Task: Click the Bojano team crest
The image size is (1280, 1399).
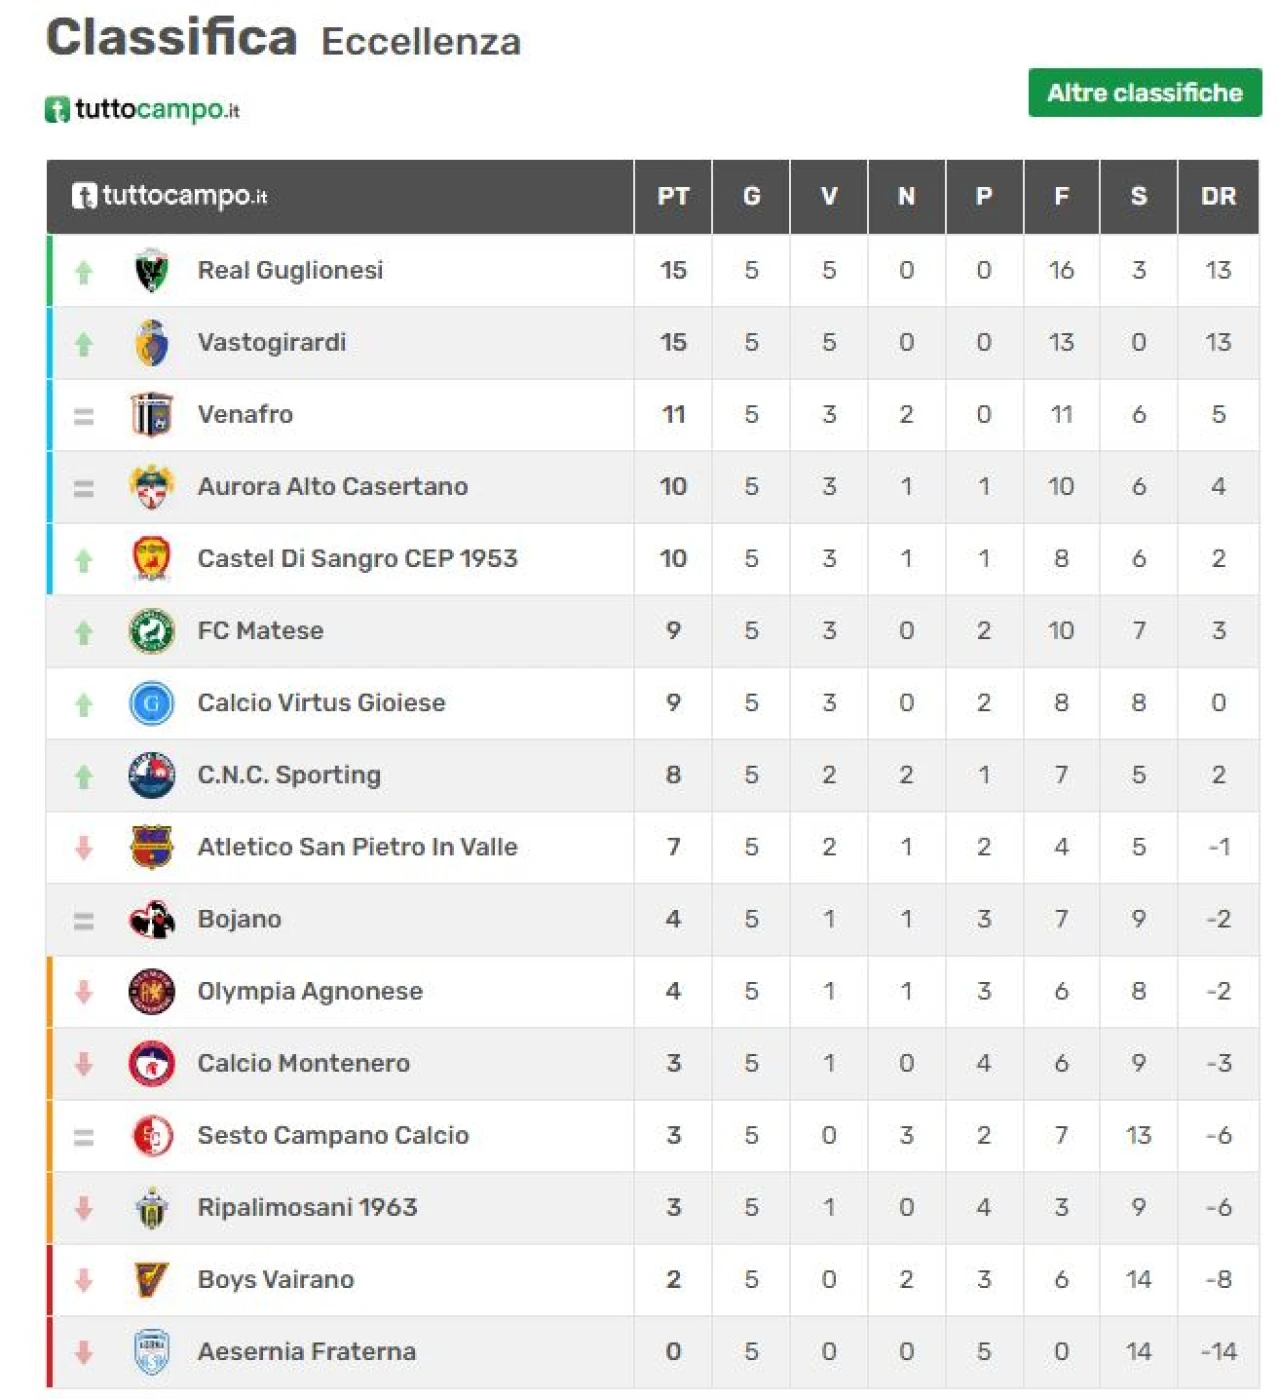Action: [x=152, y=919]
